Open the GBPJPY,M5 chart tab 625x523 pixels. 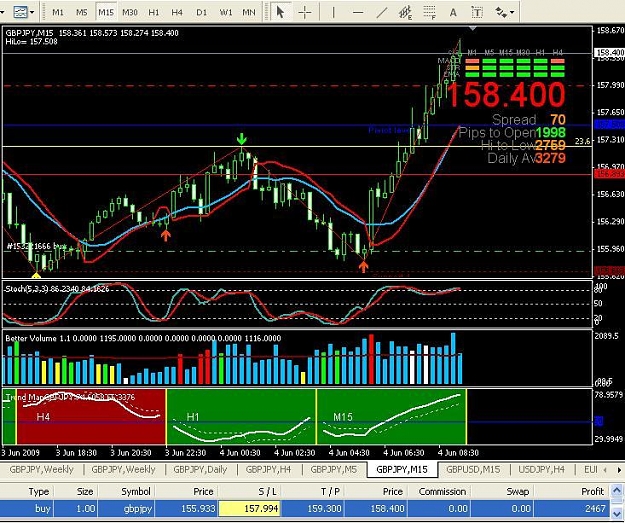pyautogui.click(x=334, y=470)
